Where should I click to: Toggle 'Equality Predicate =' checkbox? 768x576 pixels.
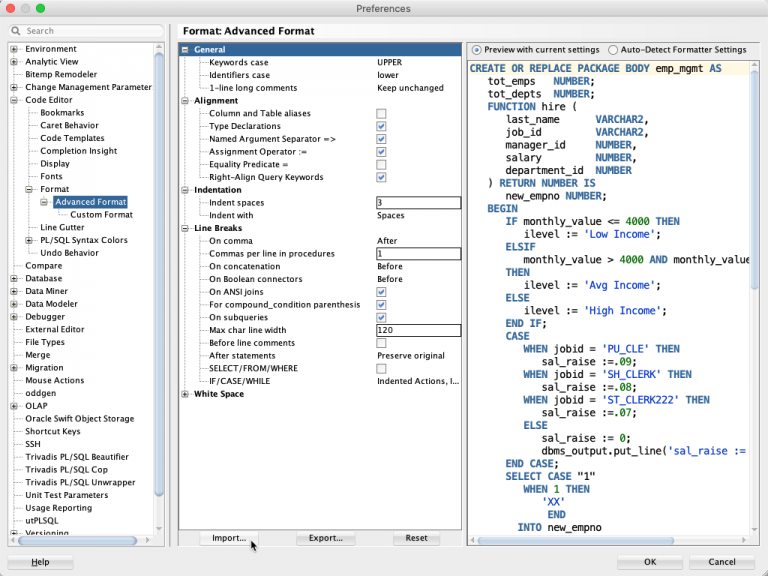point(381,165)
